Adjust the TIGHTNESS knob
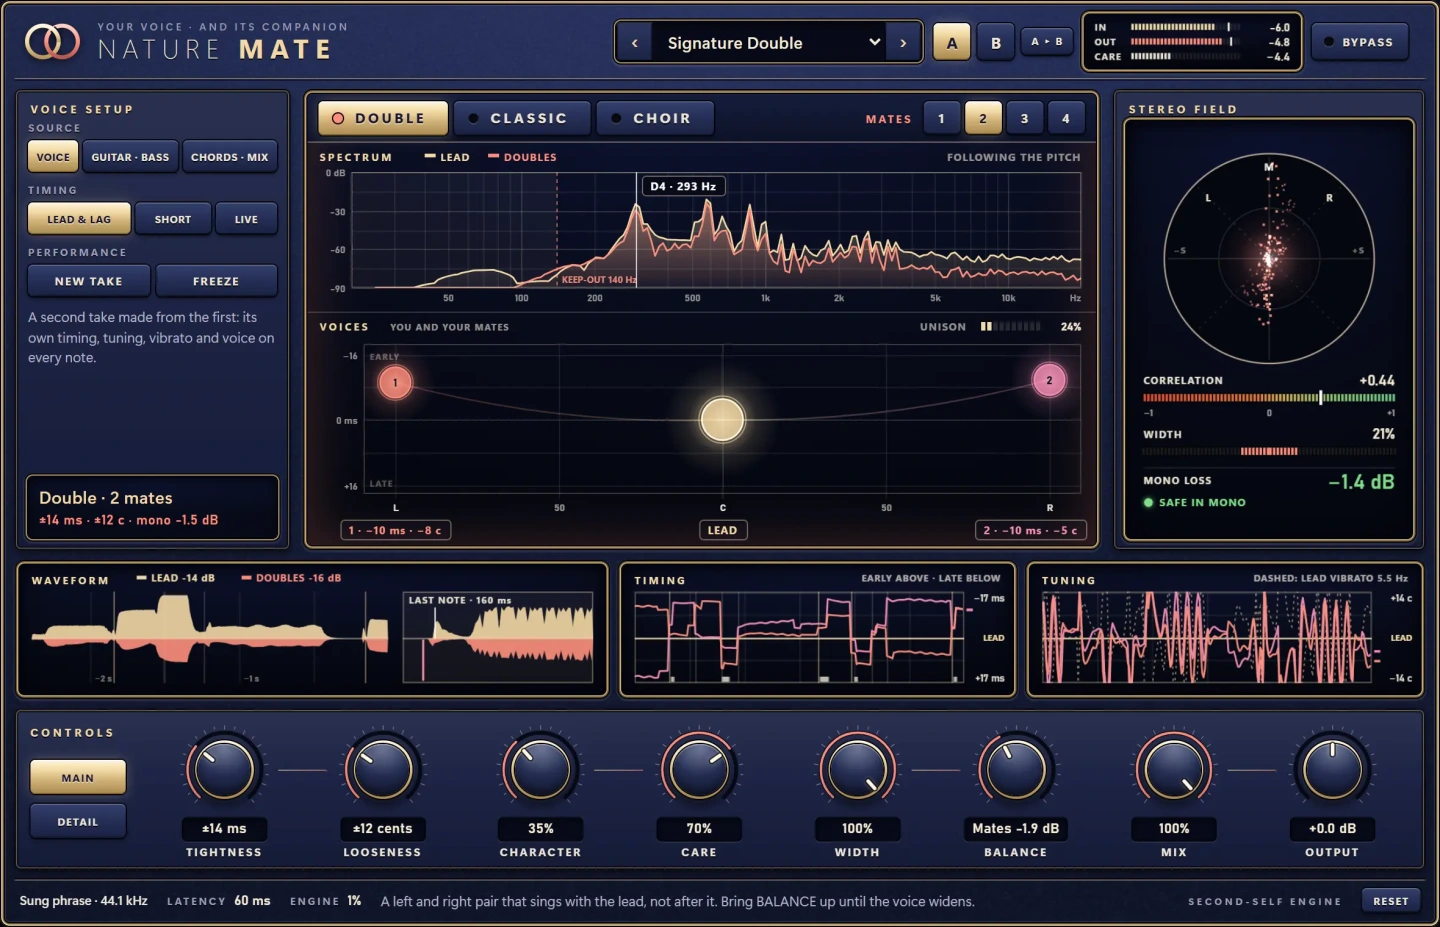Image resolution: width=1440 pixels, height=927 pixels. point(224,770)
